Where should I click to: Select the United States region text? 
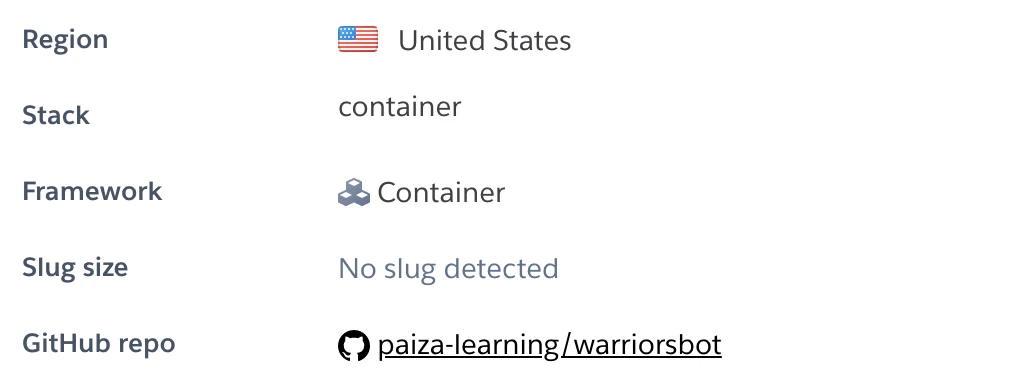click(x=485, y=41)
